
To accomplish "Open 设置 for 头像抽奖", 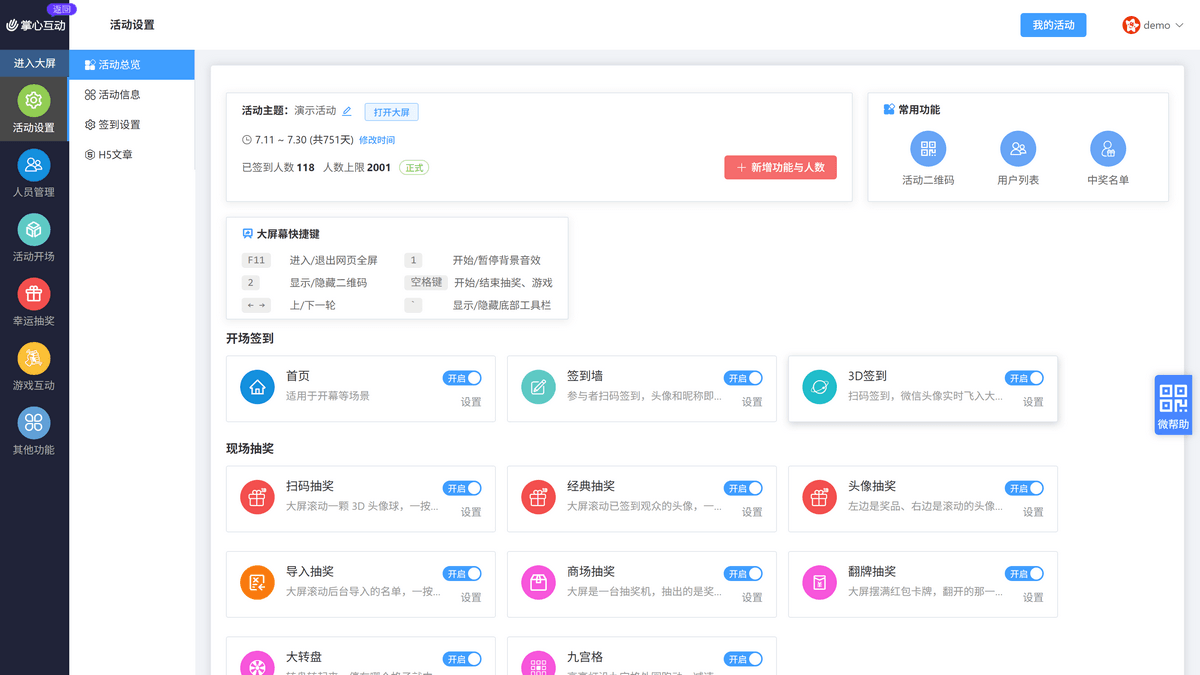I will tap(1033, 512).
